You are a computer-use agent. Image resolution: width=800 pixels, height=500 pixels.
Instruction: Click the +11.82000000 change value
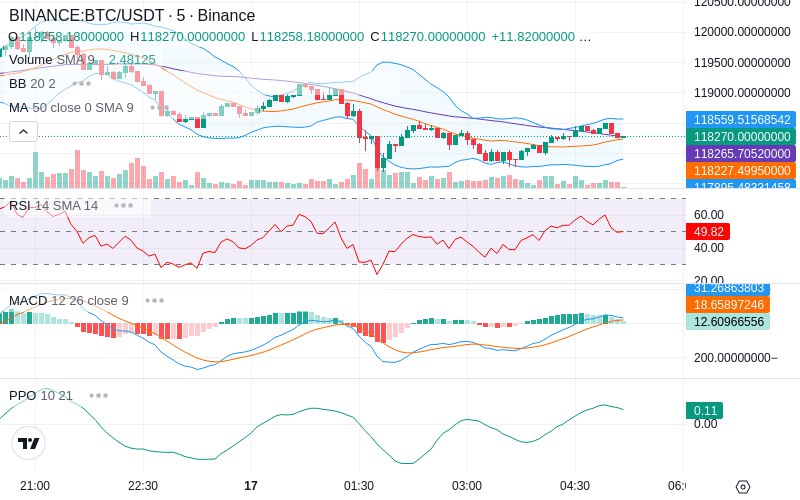[x=533, y=37]
